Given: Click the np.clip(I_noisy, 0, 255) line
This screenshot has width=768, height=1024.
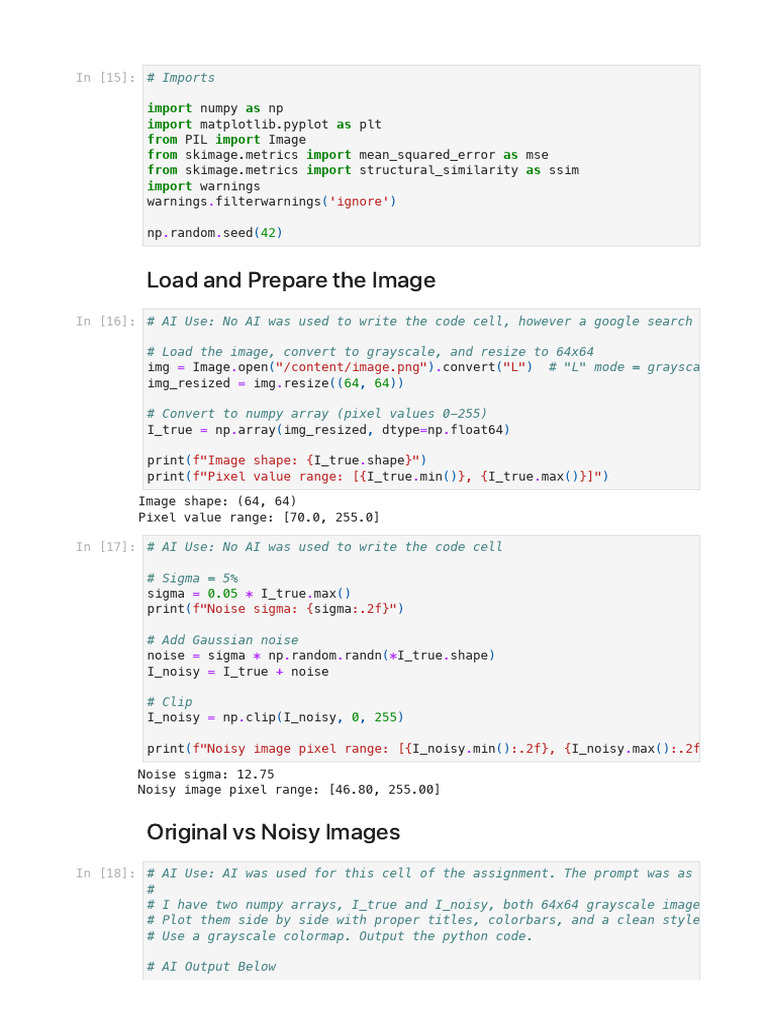Looking at the screenshot, I should [x=275, y=717].
